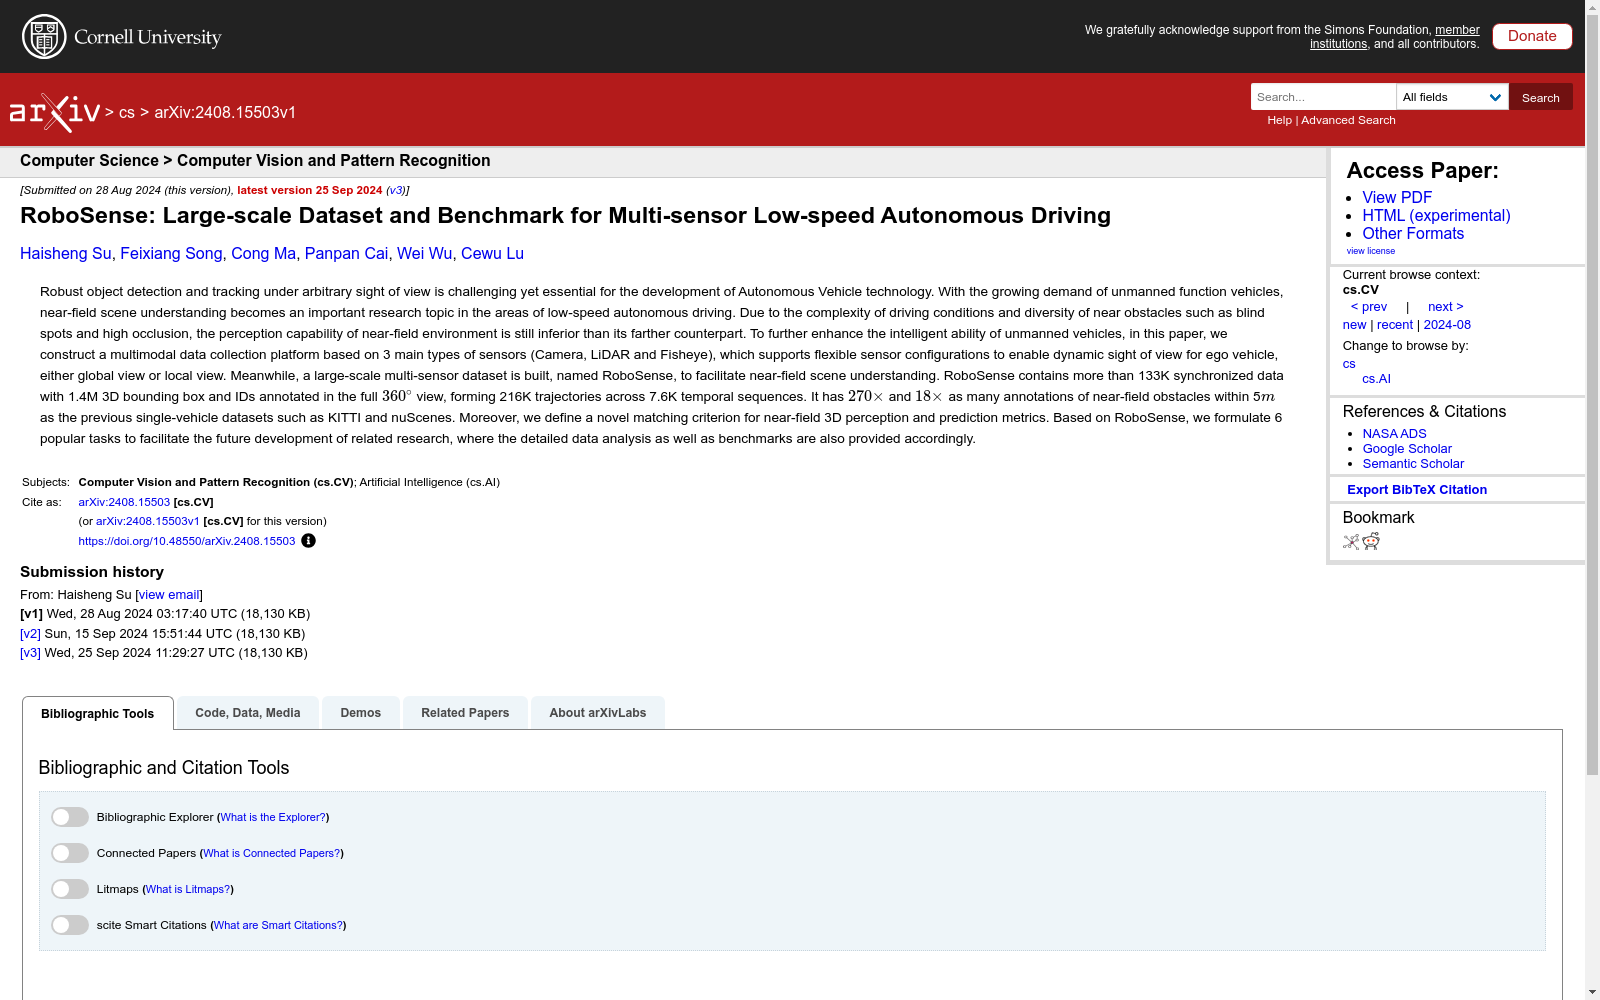This screenshot has width=1600, height=1000.
Task: Click What is Connected Papers? link
Action: 272,853
